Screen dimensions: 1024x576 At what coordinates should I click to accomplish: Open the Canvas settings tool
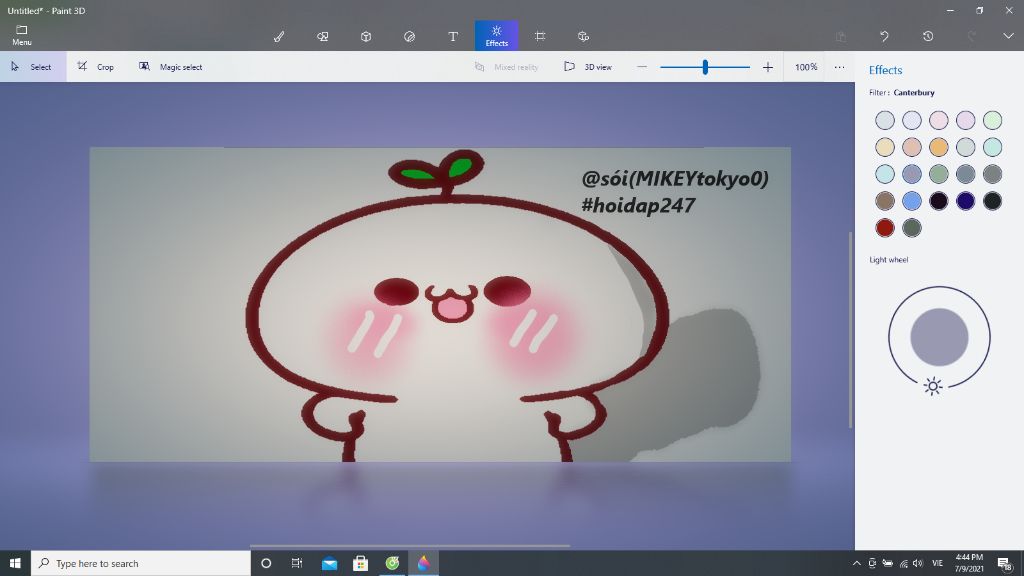pyautogui.click(x=540, y=37)
